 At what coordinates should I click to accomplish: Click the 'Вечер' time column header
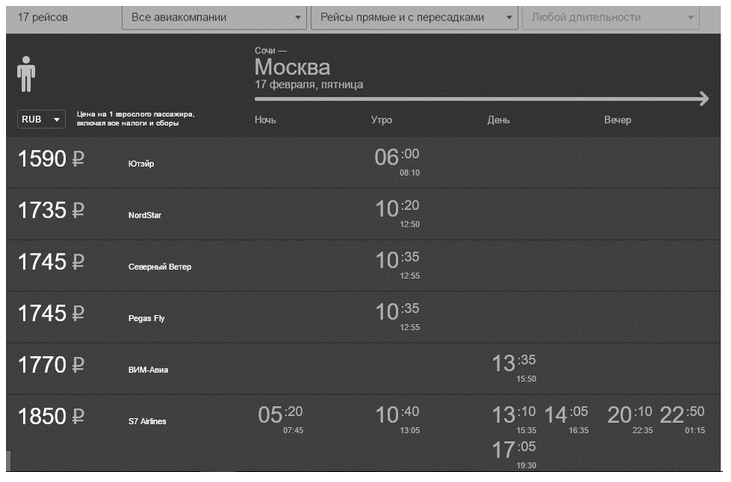click(618, 120)
